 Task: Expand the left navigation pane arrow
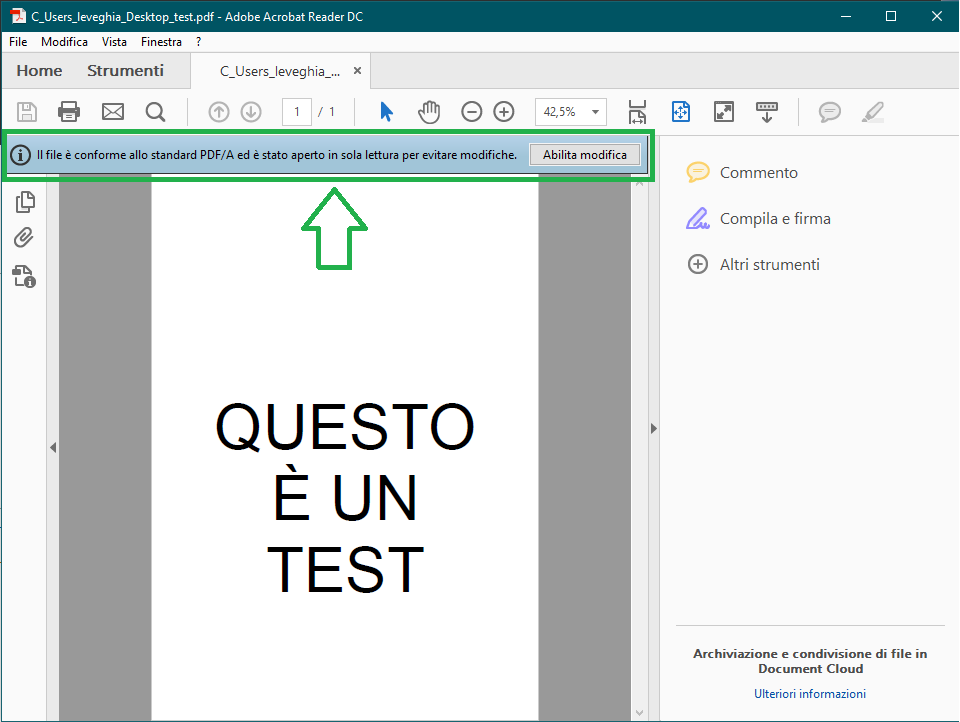pos(53,448)
